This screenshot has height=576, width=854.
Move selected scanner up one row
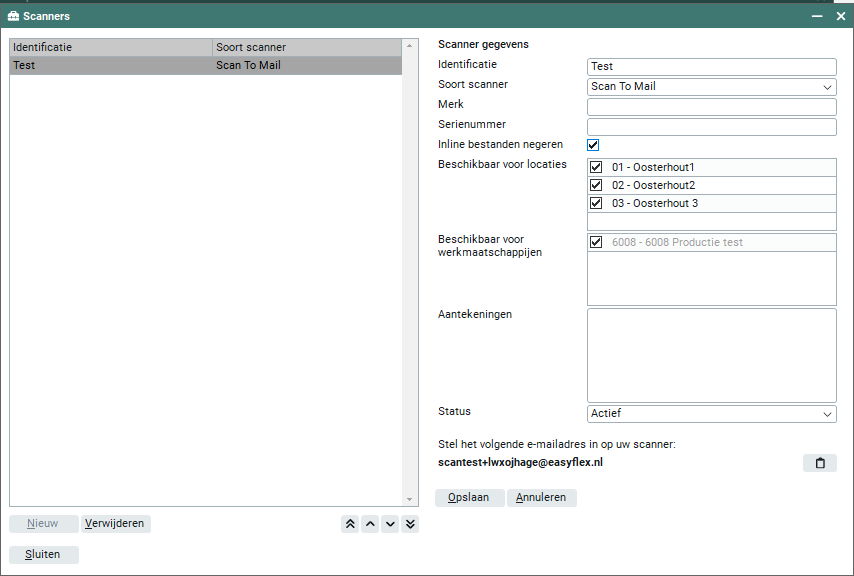[x=370, y=524]
